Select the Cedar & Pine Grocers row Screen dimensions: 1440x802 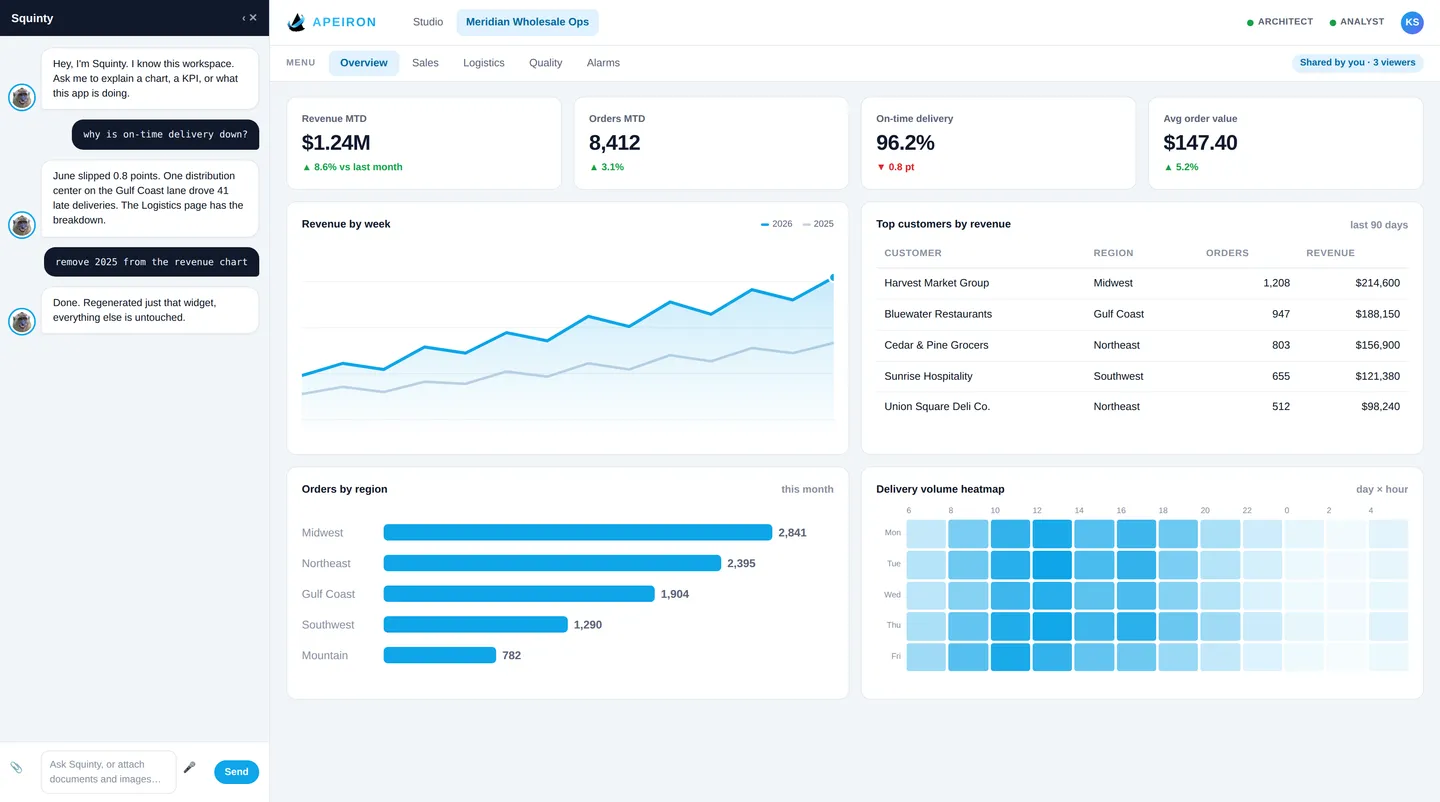(x=1142, y=345)
